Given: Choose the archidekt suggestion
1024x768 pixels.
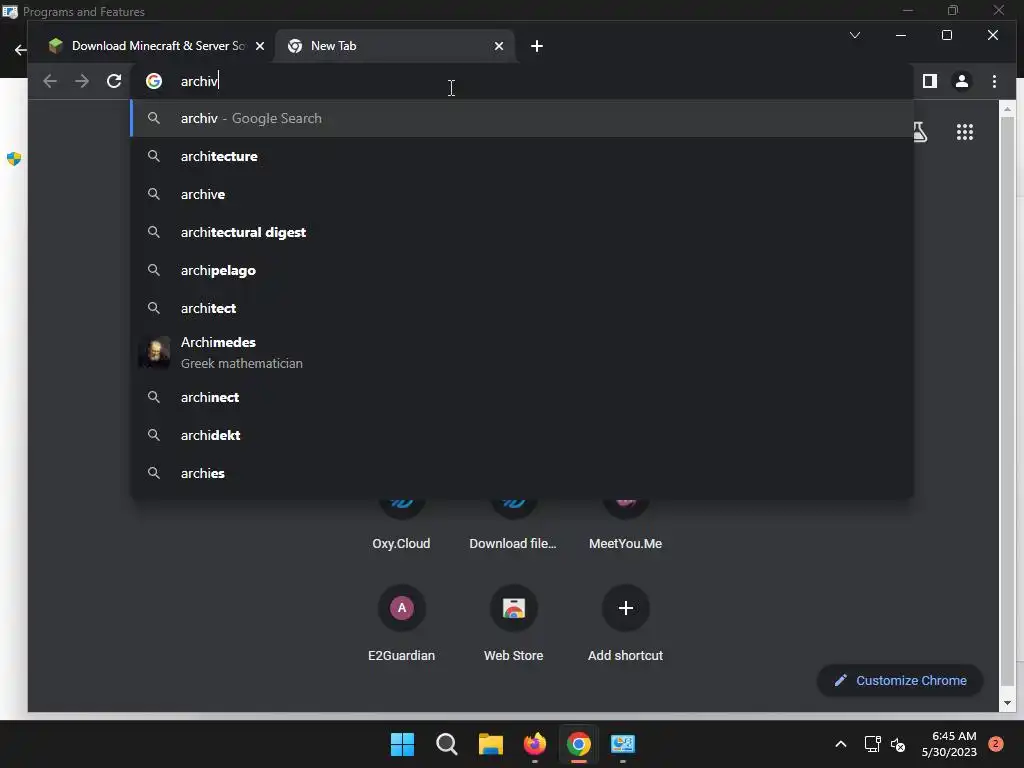Looking at the screenshot, I should tap(522, 435).
